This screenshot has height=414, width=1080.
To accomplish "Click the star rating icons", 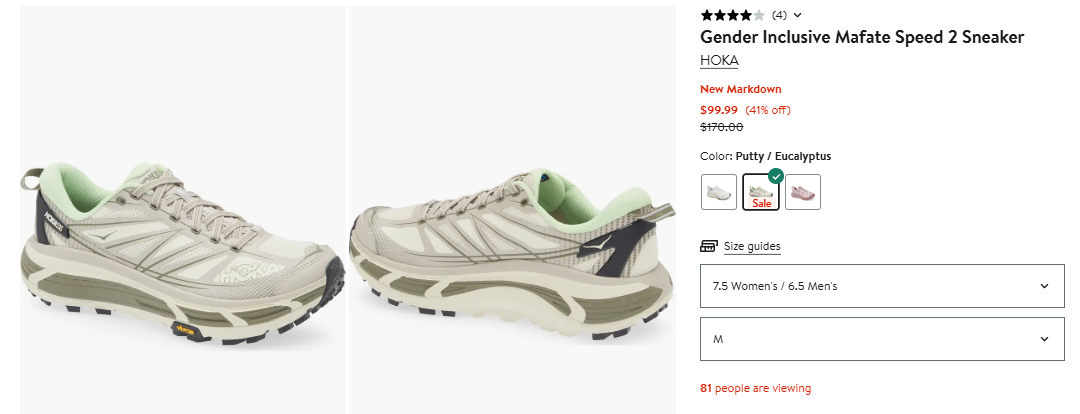I will click(x=732, y=14).
